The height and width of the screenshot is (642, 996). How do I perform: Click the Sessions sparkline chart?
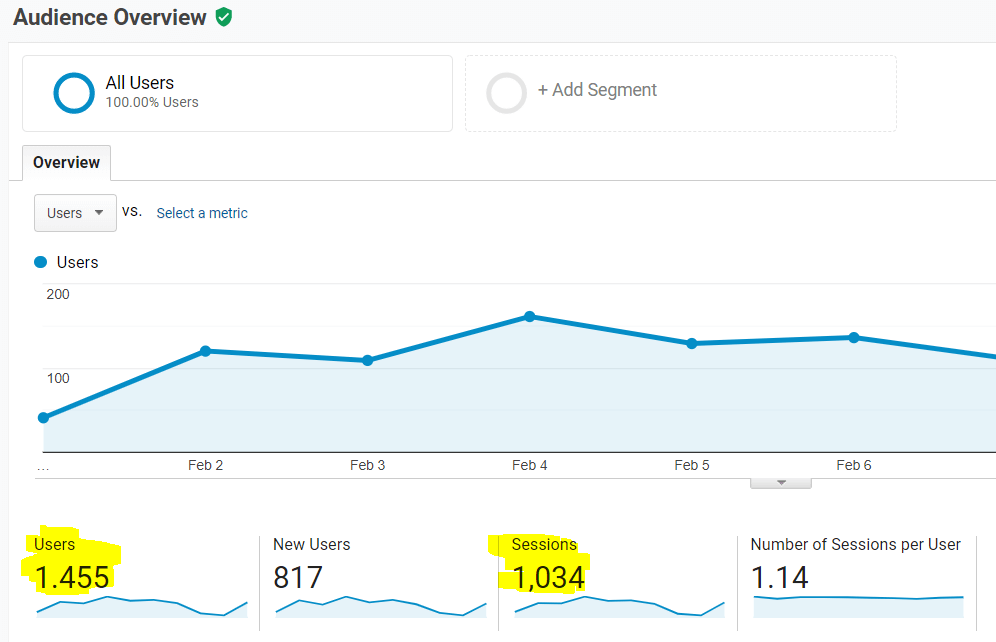coord(619,605)
